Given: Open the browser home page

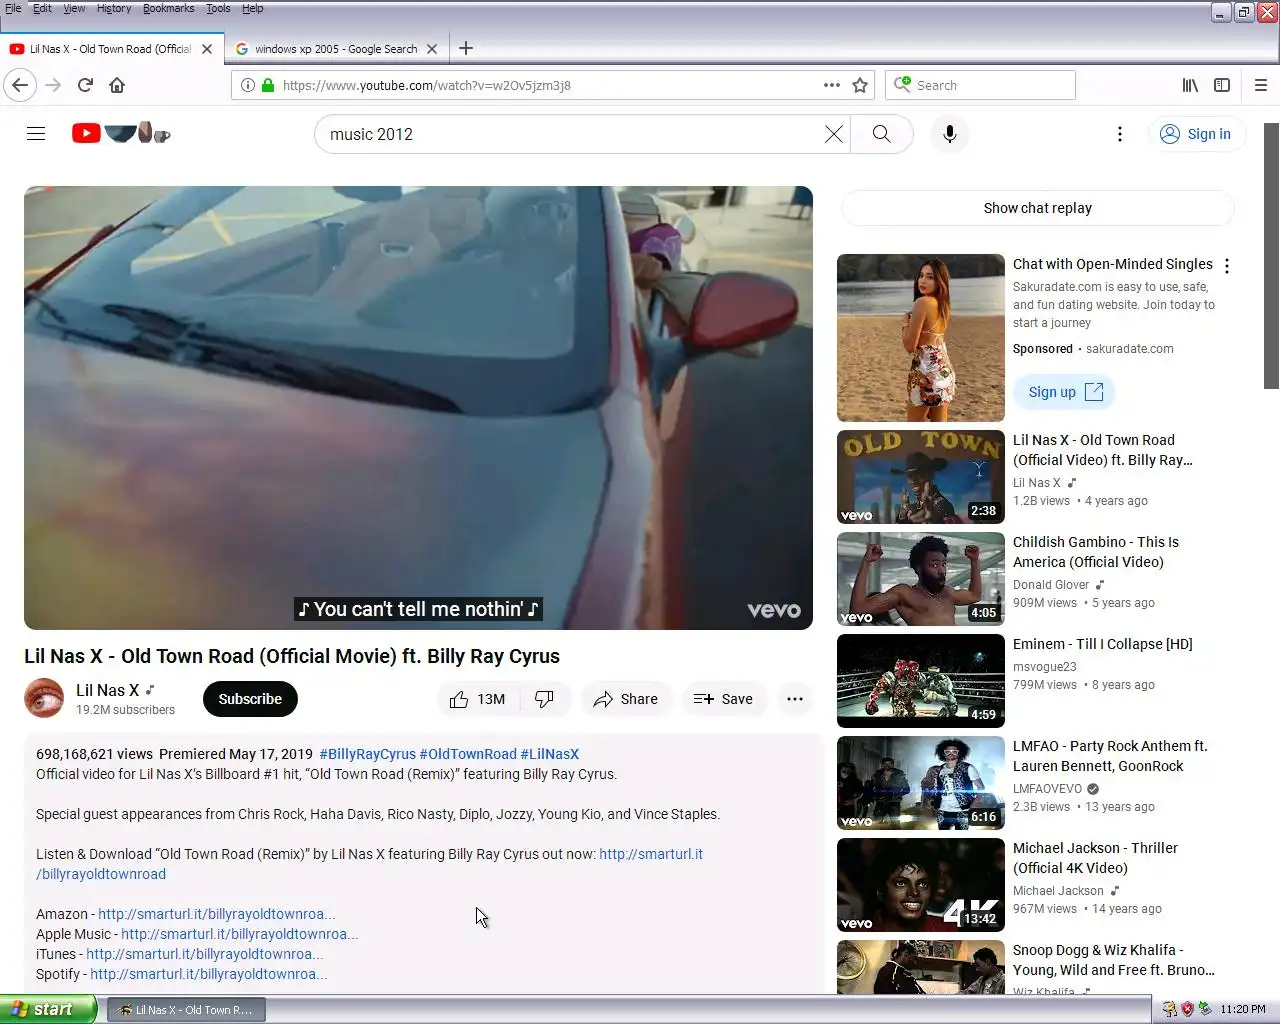Looking at the screenshot, I should 117,85.
